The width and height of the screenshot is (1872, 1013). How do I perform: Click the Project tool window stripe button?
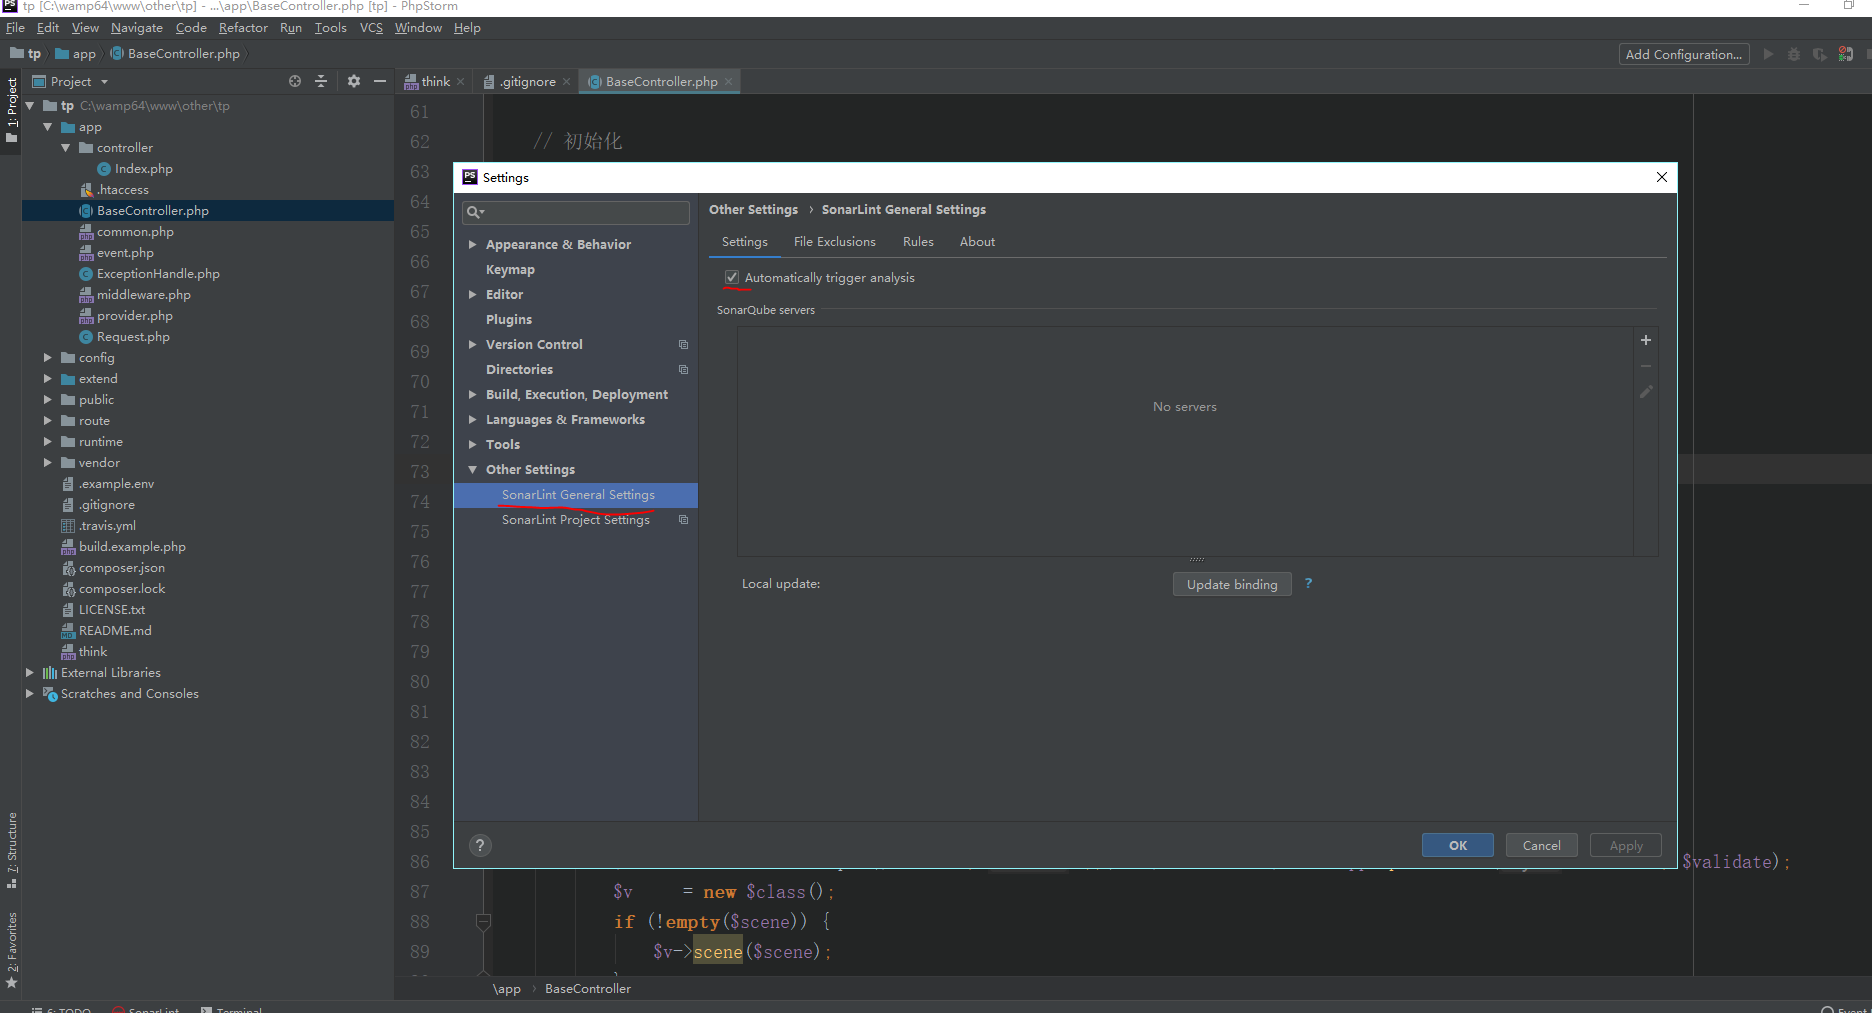(x=12, y=109)
